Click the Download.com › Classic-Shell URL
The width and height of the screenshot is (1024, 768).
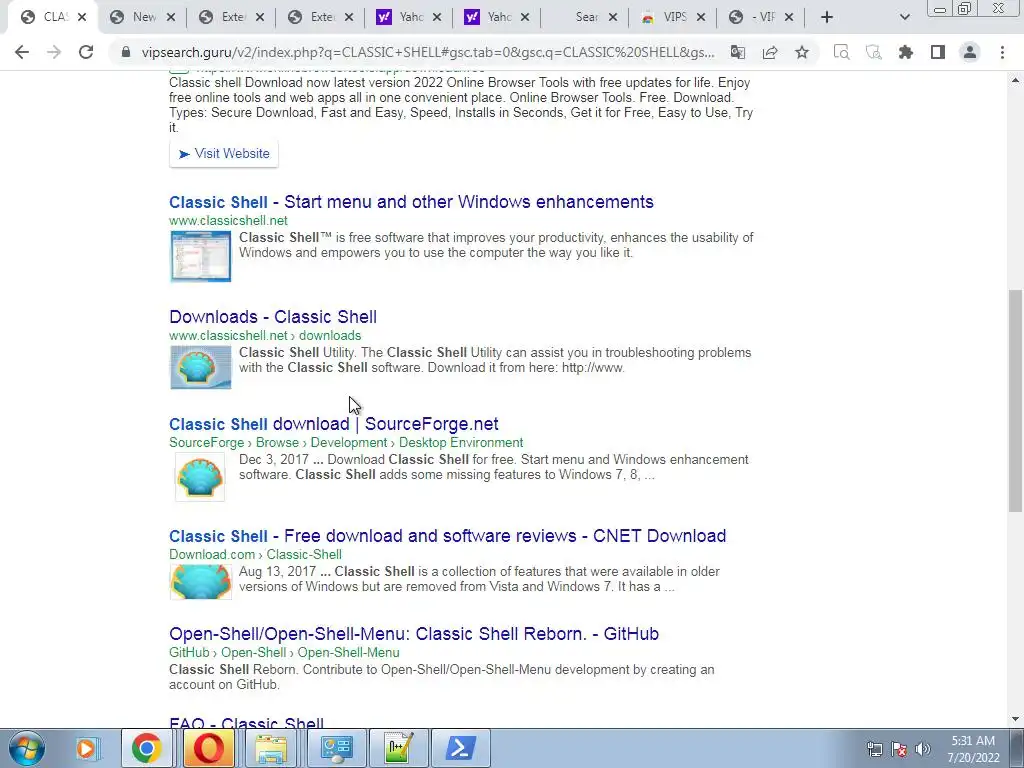pos(255,554)
